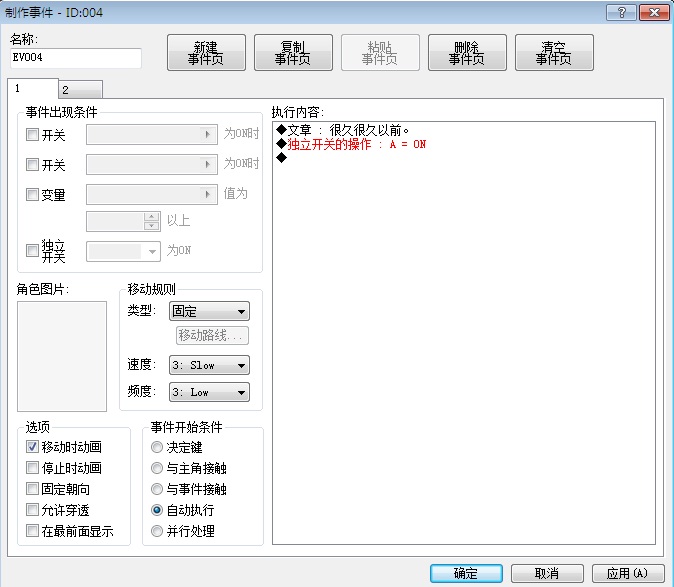Select the 自动执行 radio button
Screen dimensions: 674x587
click(x=157, y=510)
